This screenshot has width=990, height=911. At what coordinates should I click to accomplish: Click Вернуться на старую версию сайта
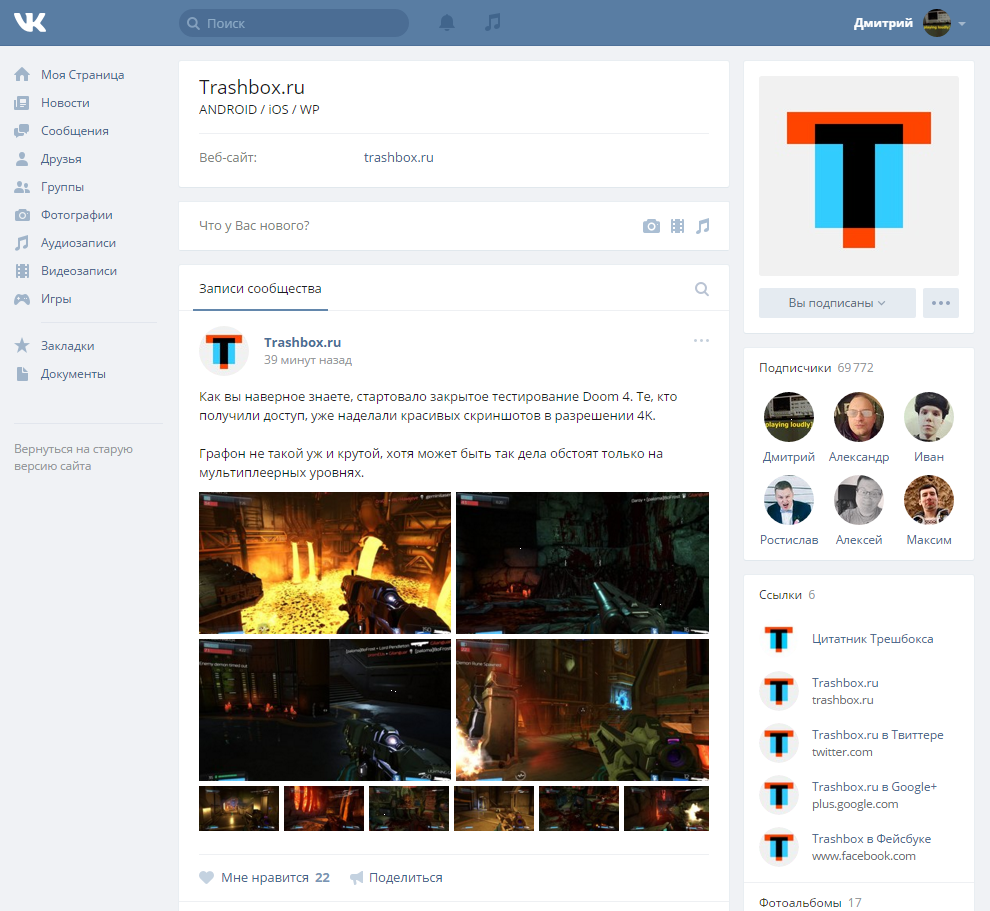[73, 457]
